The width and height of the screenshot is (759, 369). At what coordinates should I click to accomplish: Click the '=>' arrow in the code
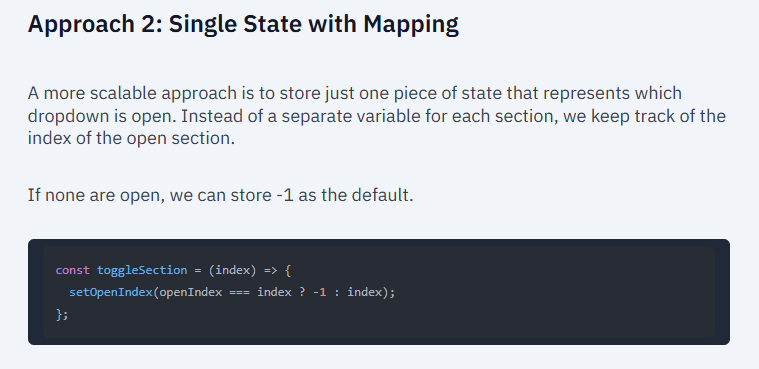point(270,270)
